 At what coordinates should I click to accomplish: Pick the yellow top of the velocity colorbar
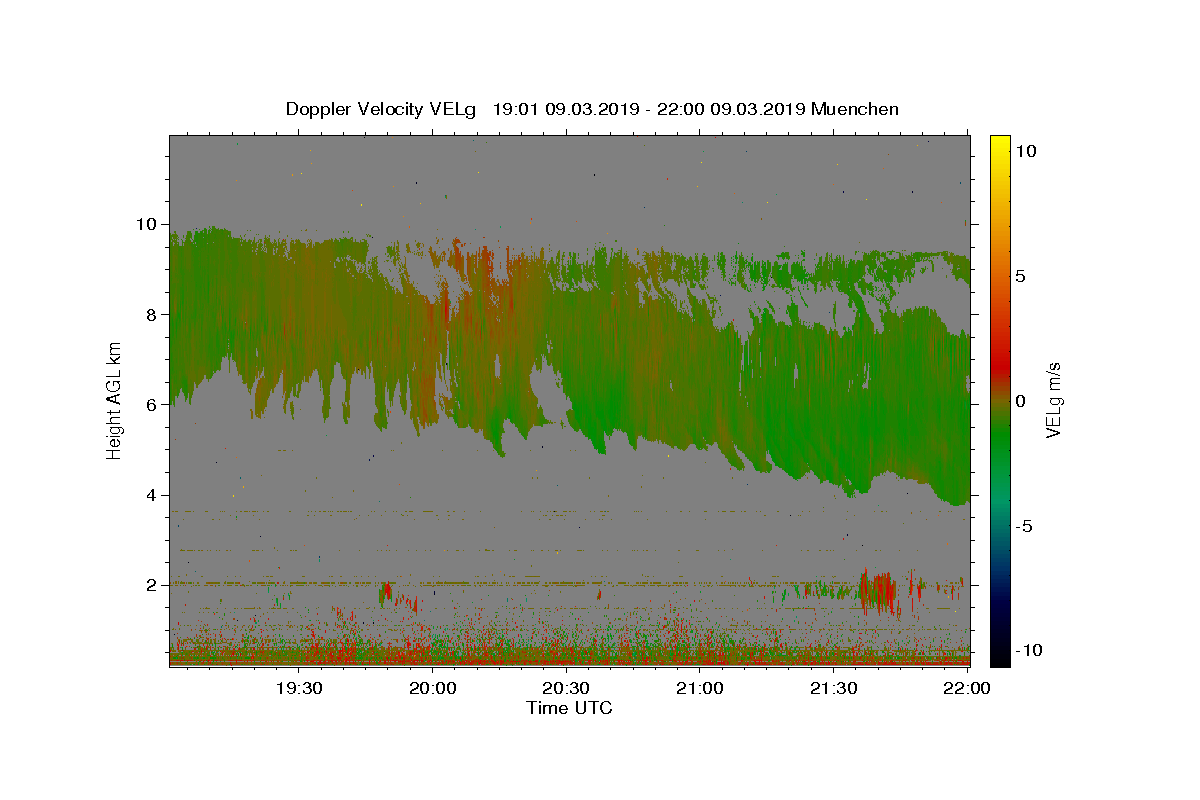pos(1000,145)
